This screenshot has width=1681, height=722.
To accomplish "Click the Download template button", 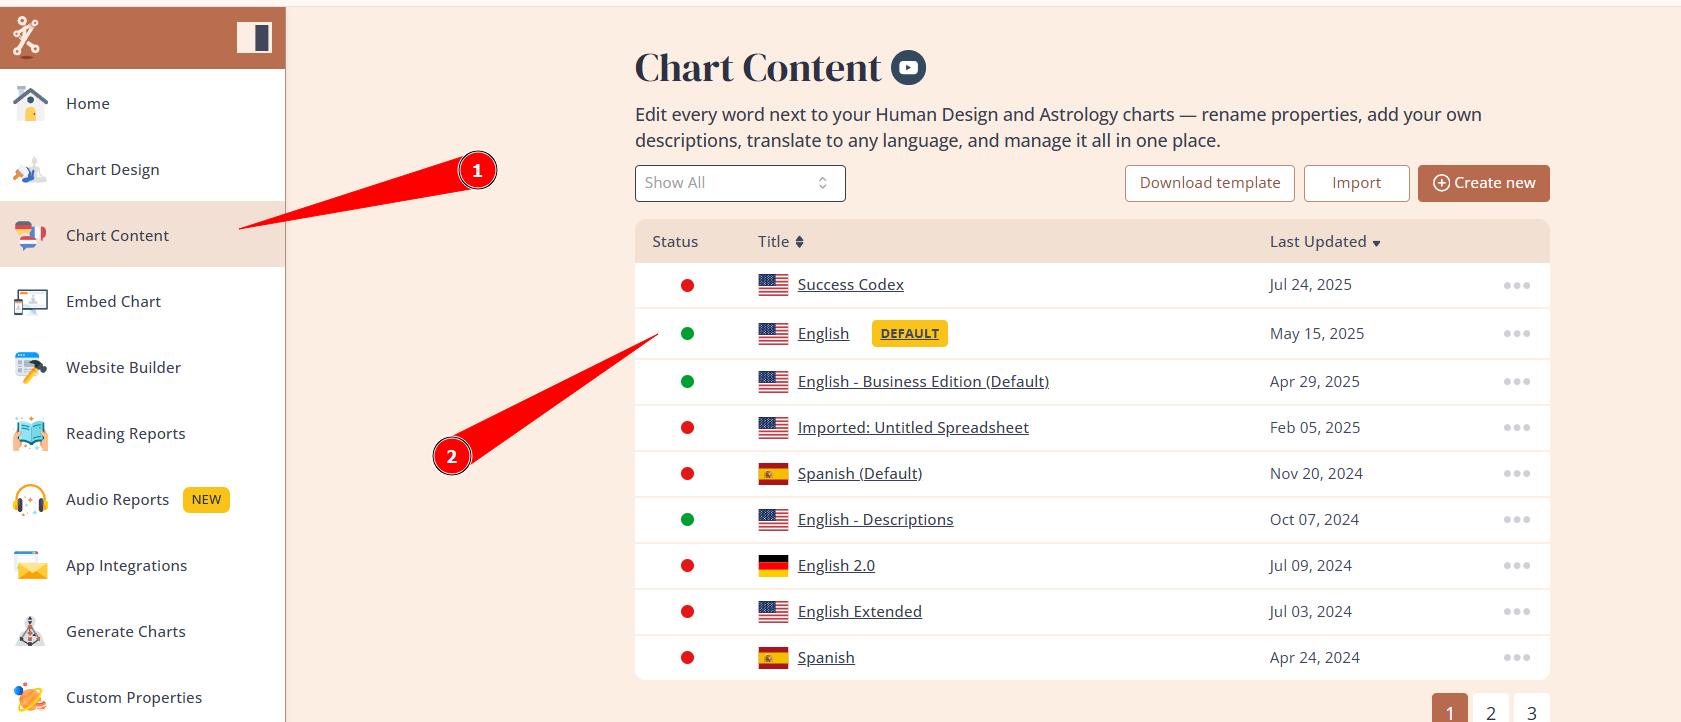I will click(1209, 183).
